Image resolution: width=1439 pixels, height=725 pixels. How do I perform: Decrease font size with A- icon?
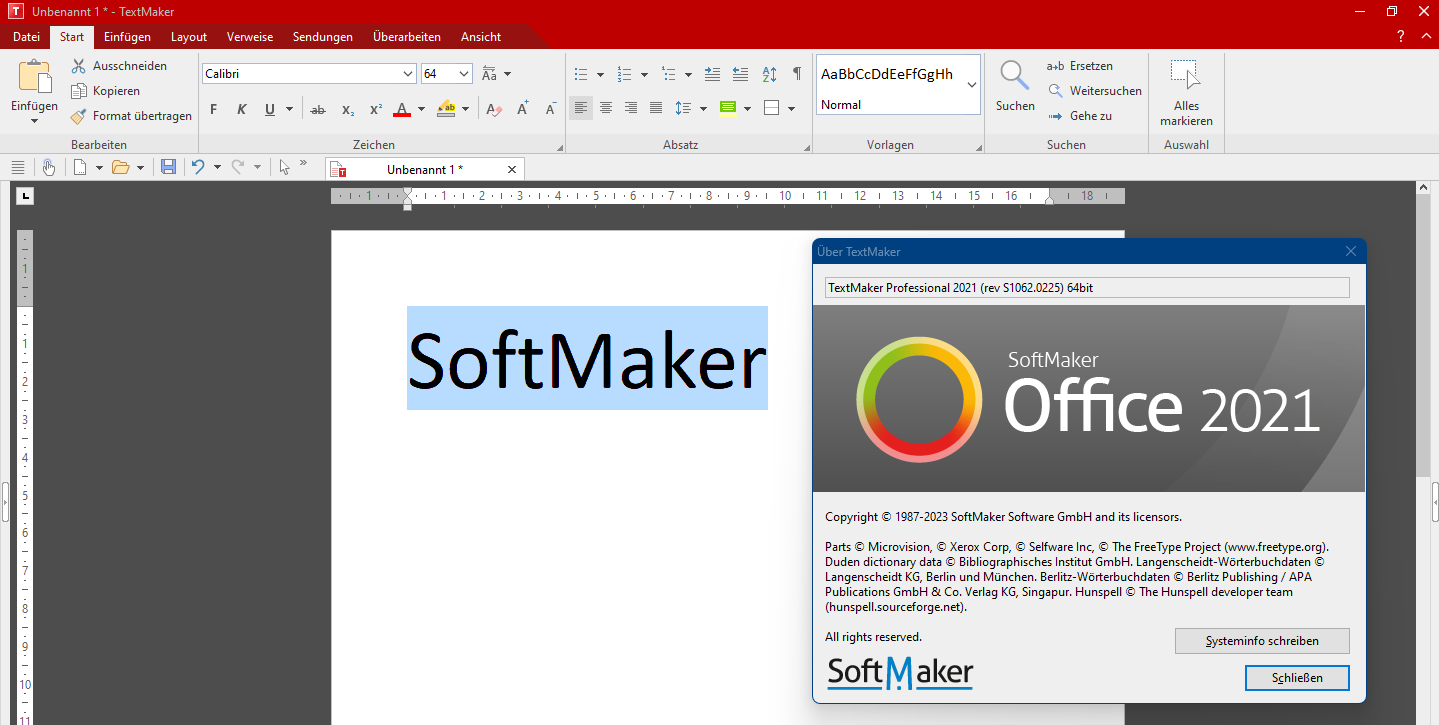(551, 109)
